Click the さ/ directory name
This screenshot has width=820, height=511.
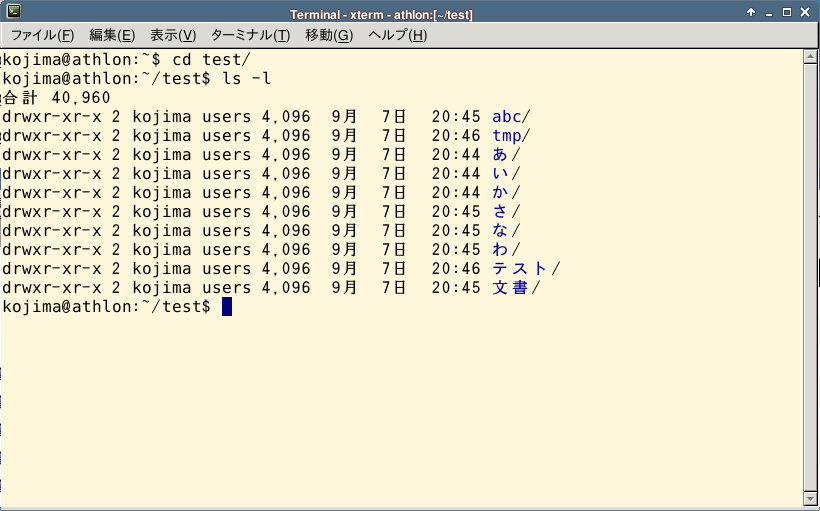[506, 212]
